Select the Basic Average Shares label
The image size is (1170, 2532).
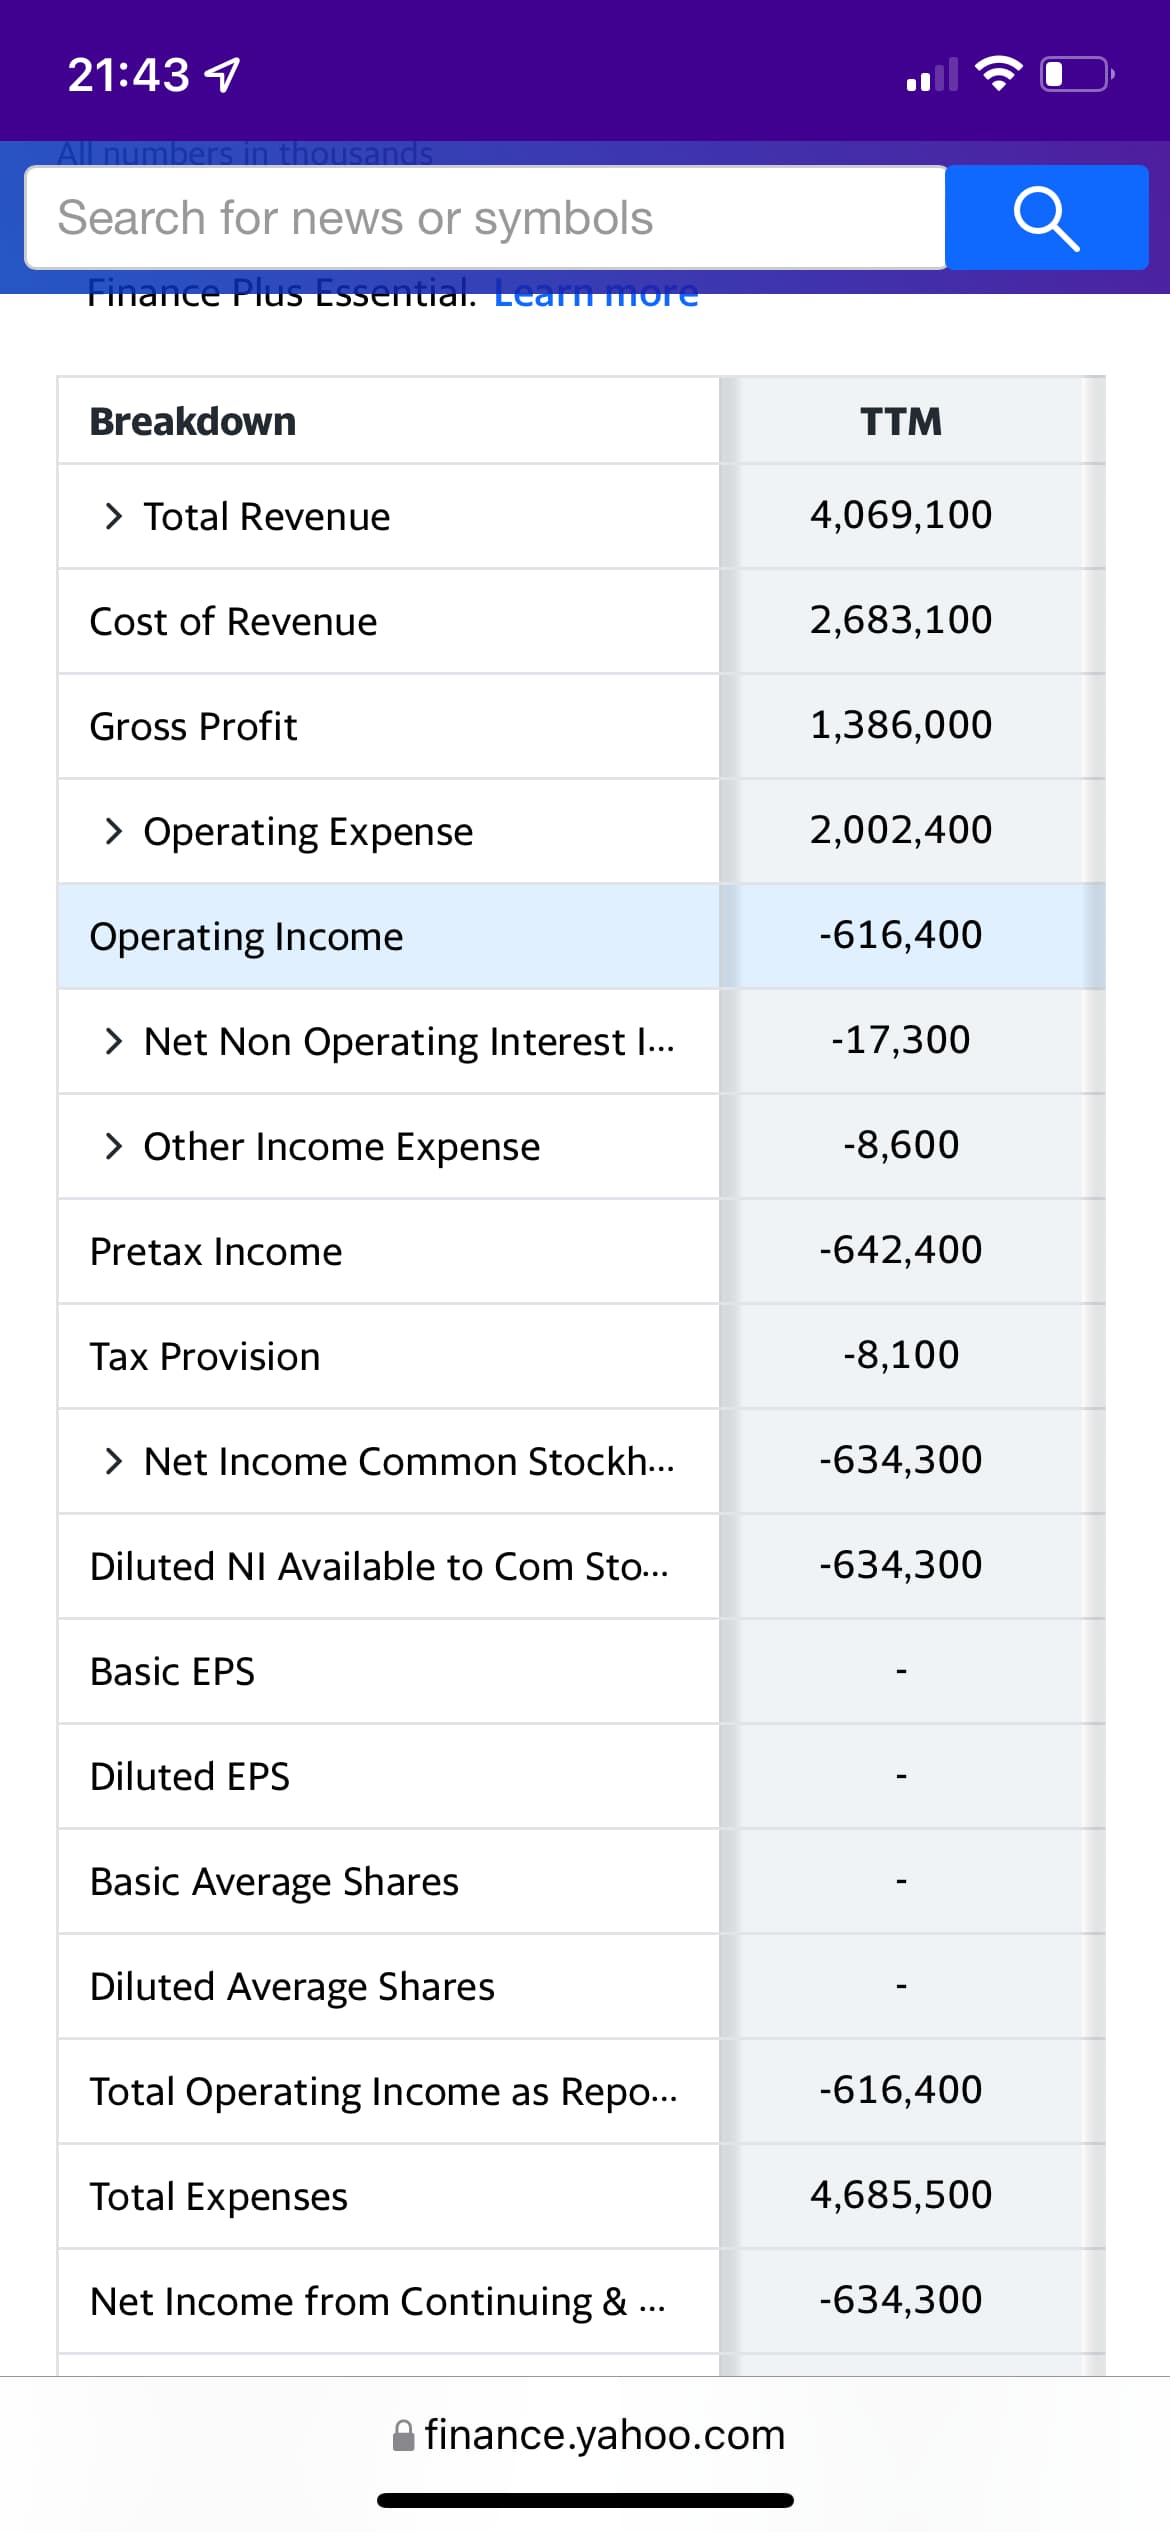tap(275, 1882)
